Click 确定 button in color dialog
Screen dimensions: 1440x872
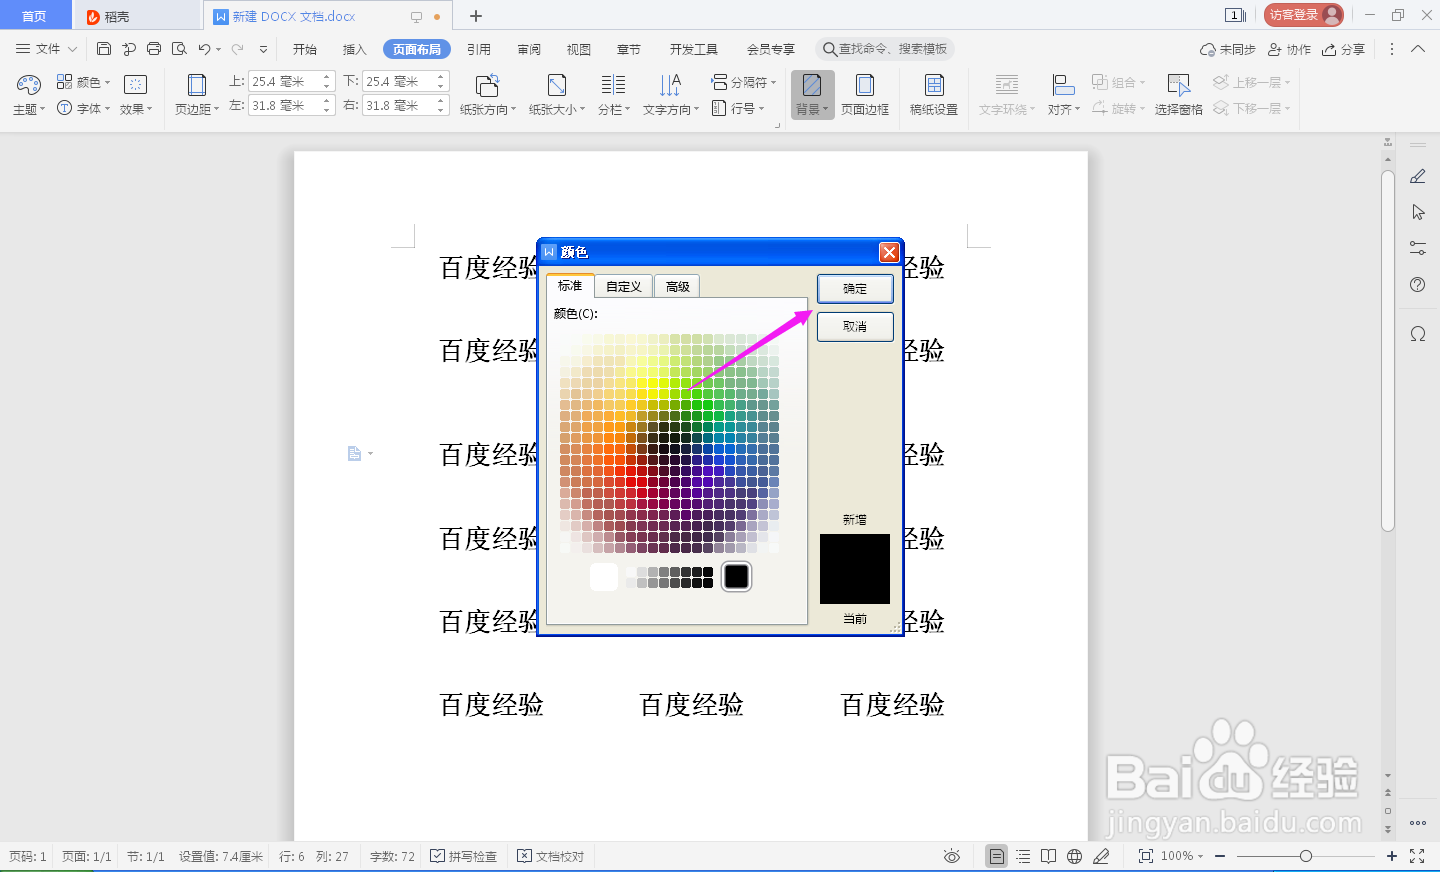tap(855, 288)
